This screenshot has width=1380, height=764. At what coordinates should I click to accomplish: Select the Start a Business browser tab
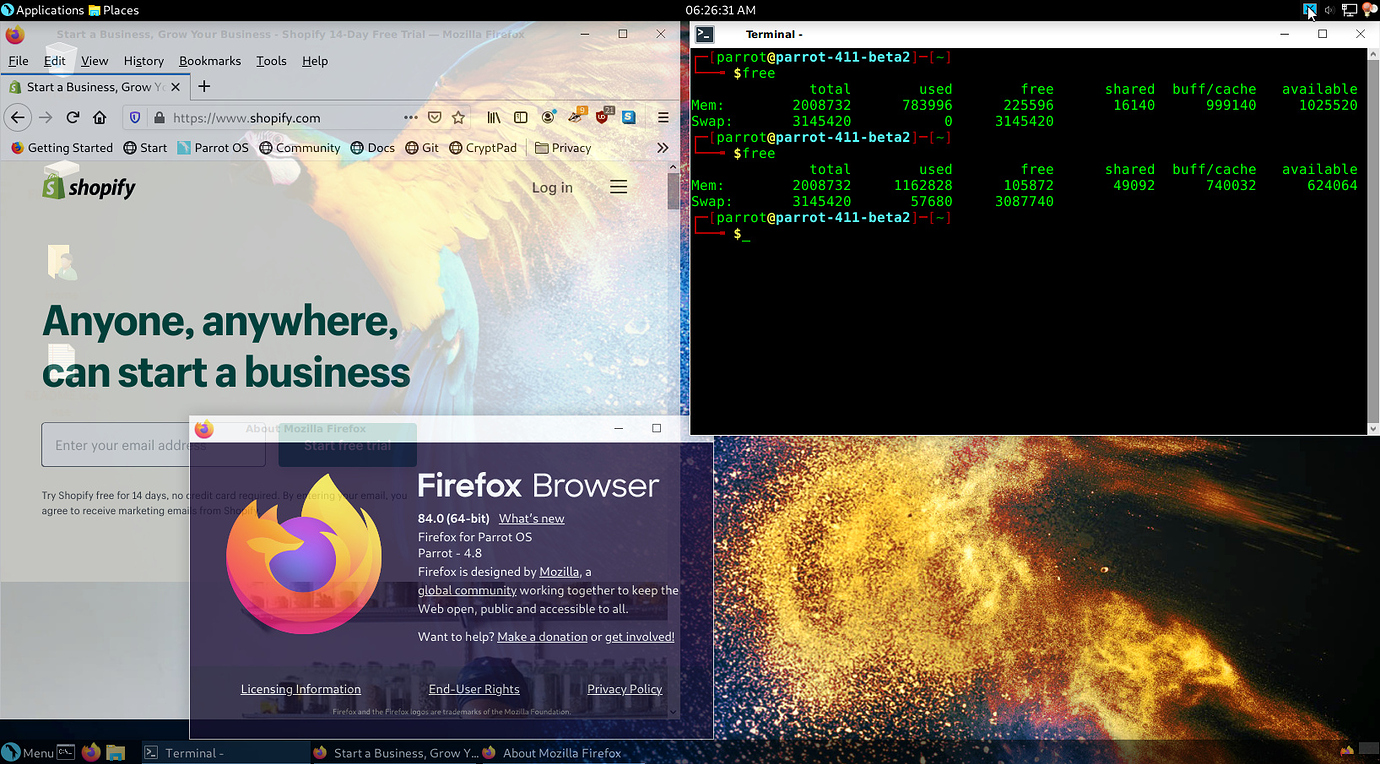tap(96, 87)
